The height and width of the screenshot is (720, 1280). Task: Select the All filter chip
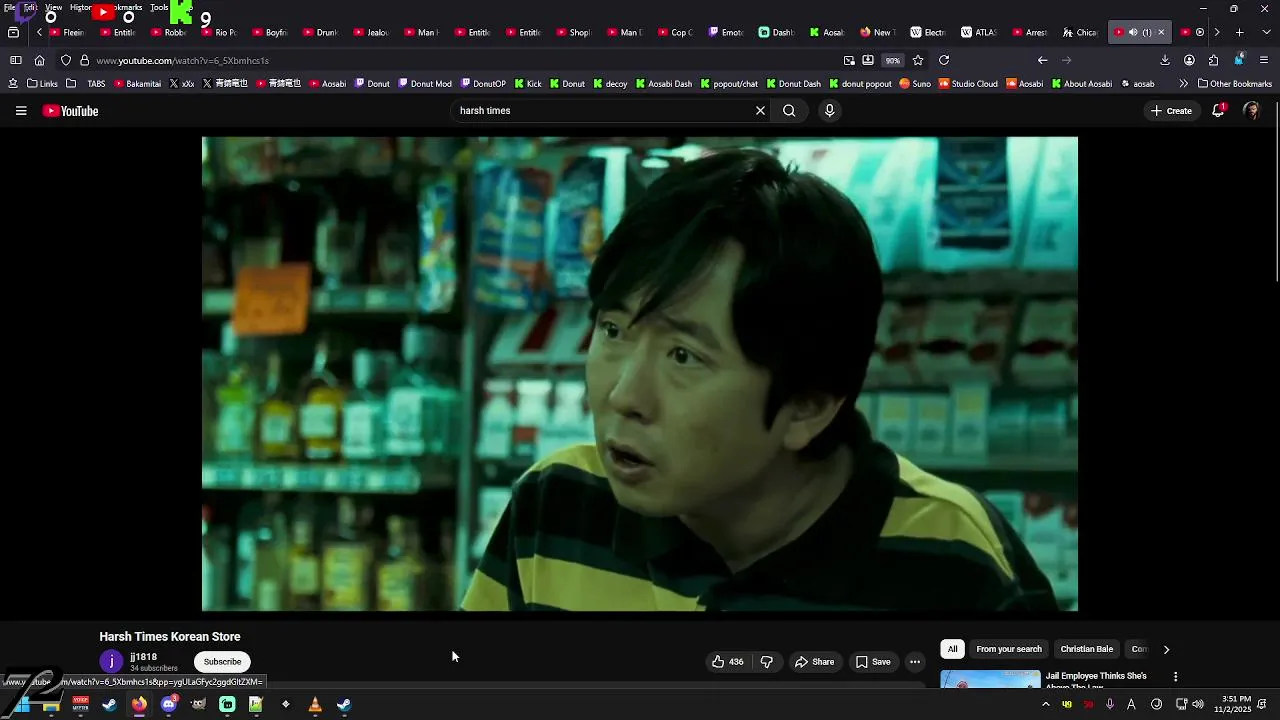click(x=952, y=649)
